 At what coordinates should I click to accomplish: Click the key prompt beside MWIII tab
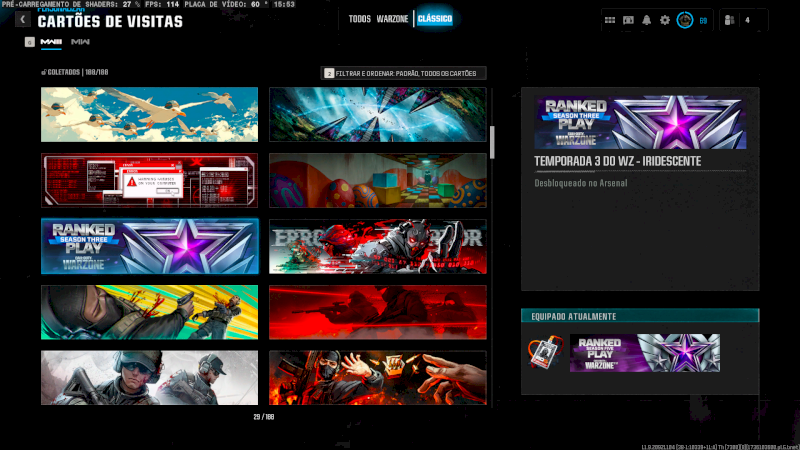pyautogui.click(x=30, y=42)
